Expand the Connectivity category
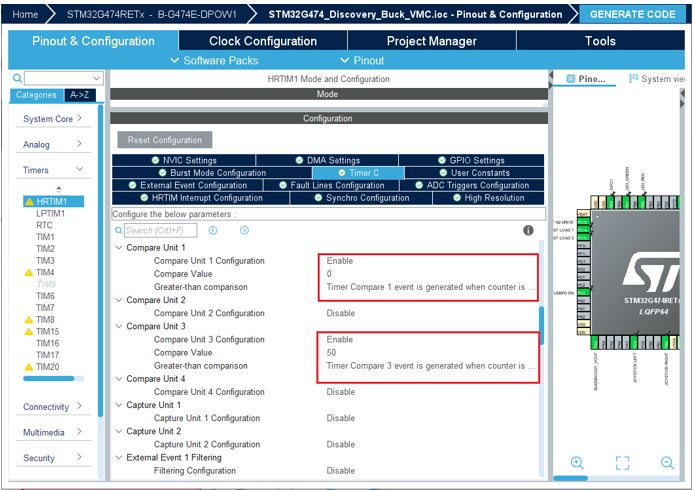Screen dimensions: 694x490 coord(53,406)
